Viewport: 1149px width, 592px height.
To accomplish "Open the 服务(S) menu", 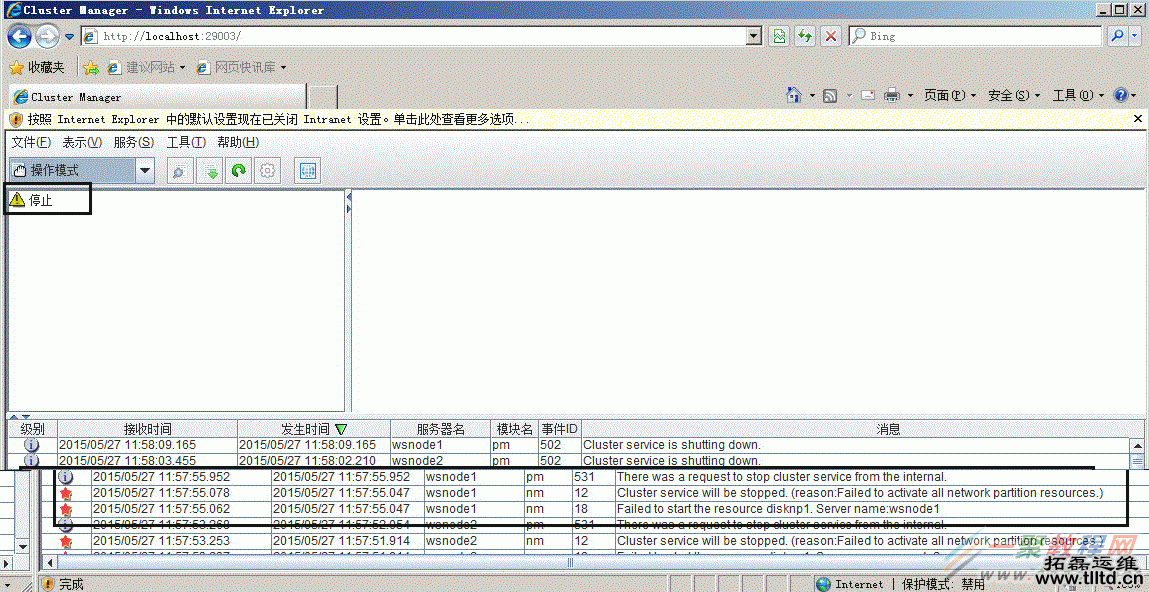I will 133,143.
